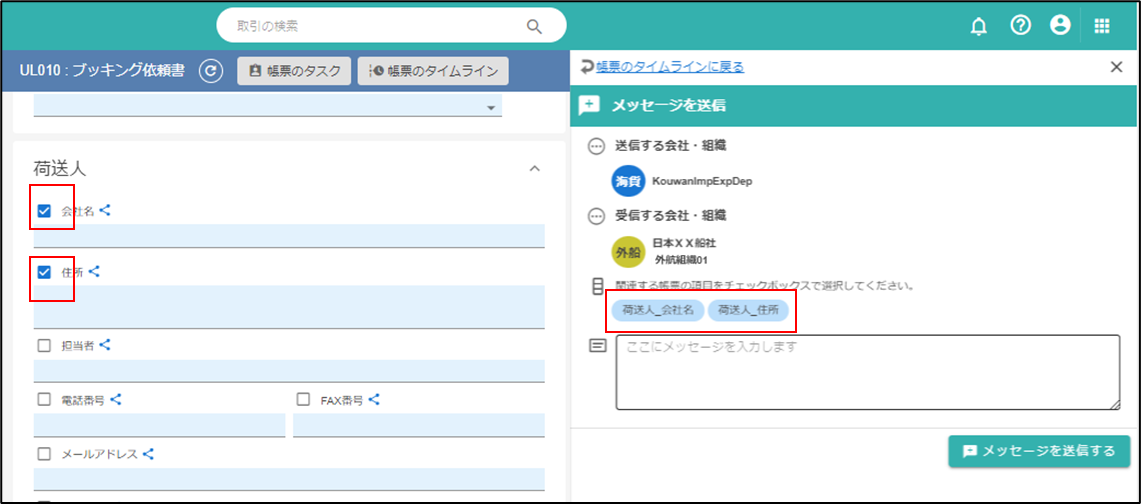The width and height of the screenshot is (1141, 504).
Task: Uncheck the 住所 checkbox
Action: point(44,272)
